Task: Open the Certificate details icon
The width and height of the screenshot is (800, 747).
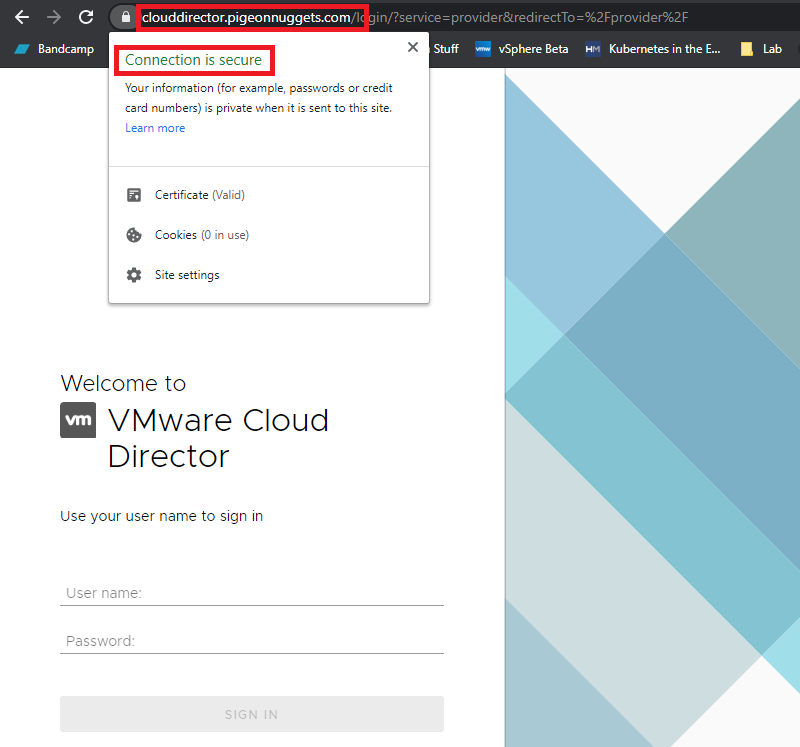Action: click(x=134, y=194)
